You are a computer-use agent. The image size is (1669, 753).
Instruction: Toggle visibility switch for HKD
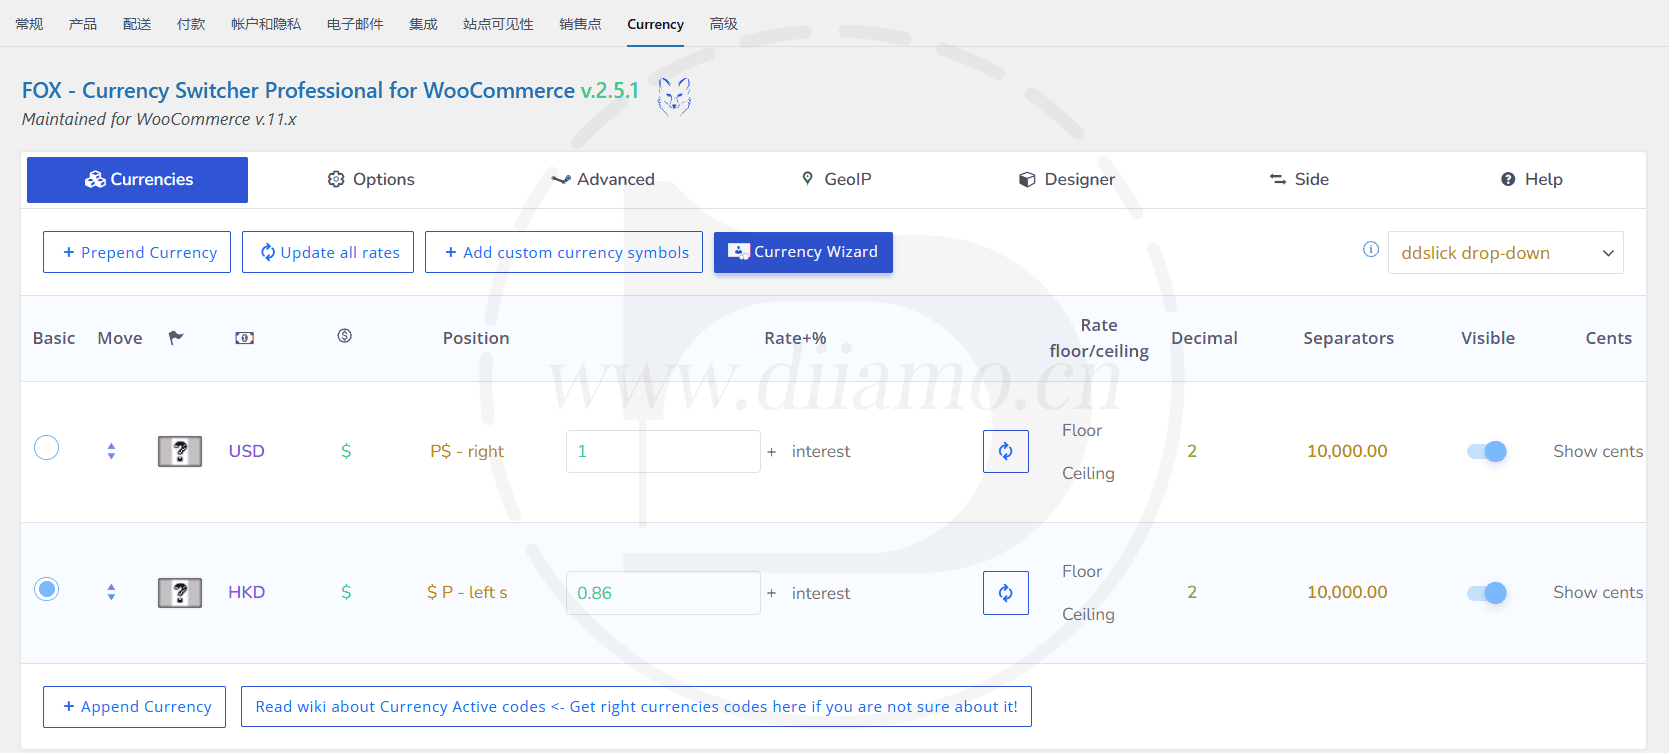1487,593
